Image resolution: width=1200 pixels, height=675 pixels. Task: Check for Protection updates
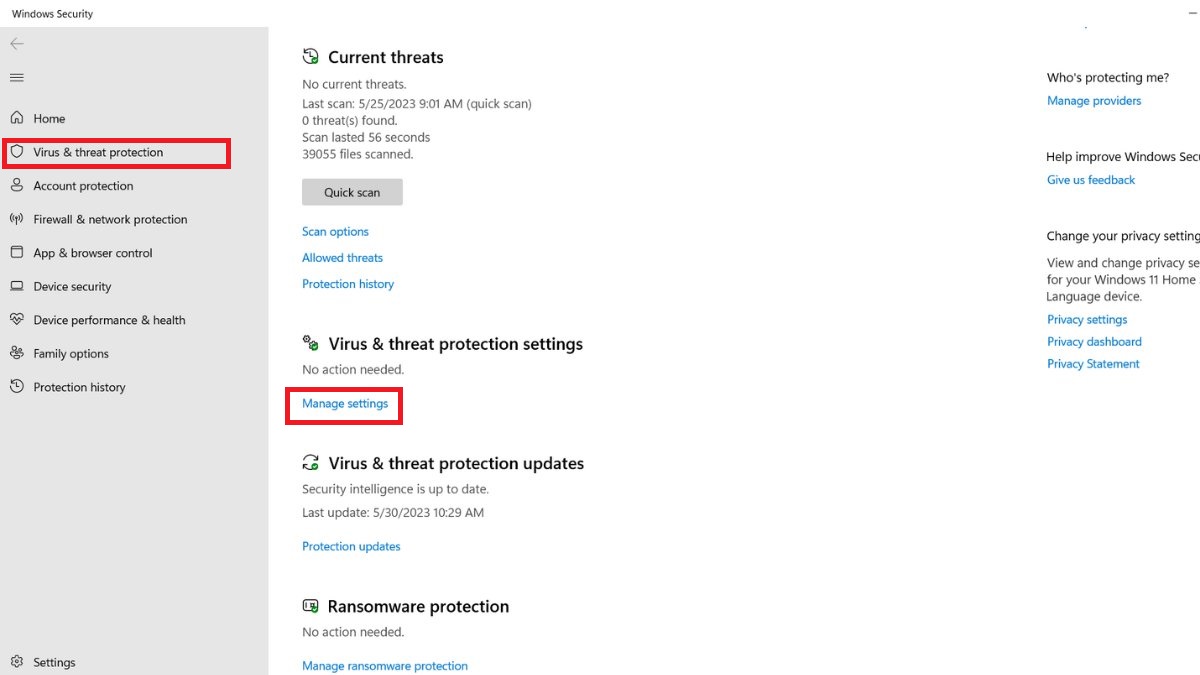351,546
